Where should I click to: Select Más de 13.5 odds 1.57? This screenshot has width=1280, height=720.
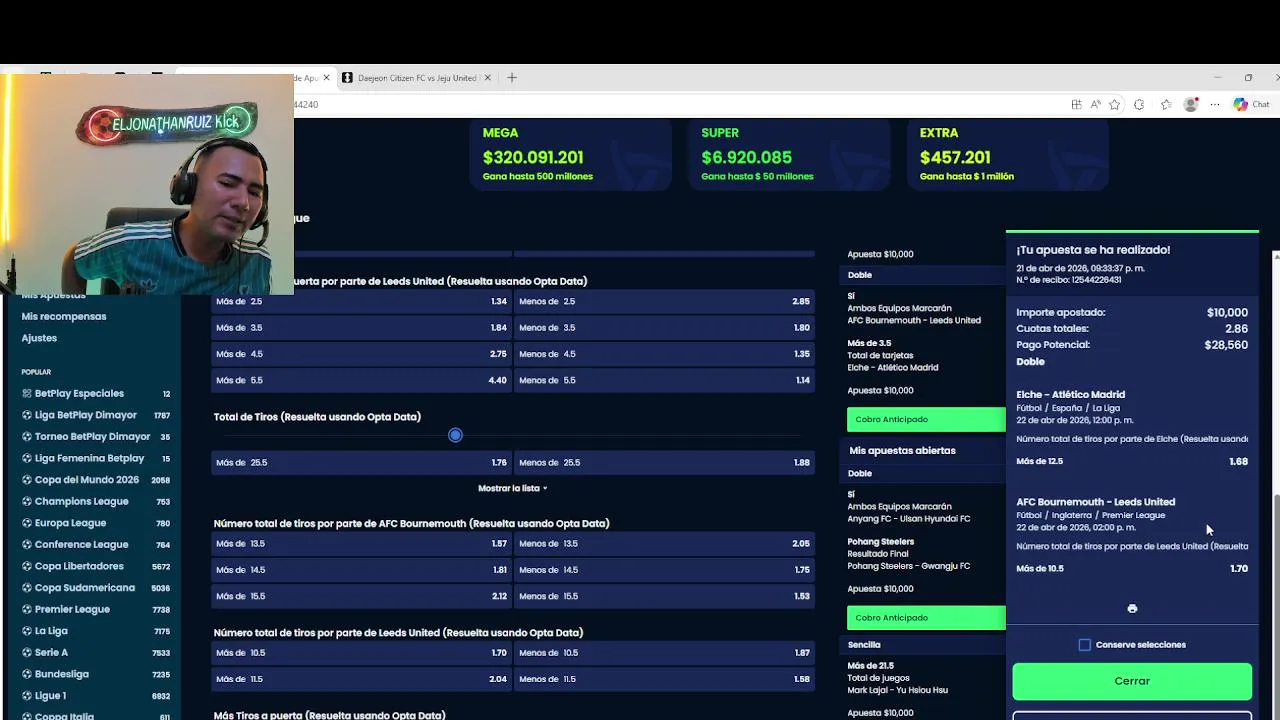point(361,544)
